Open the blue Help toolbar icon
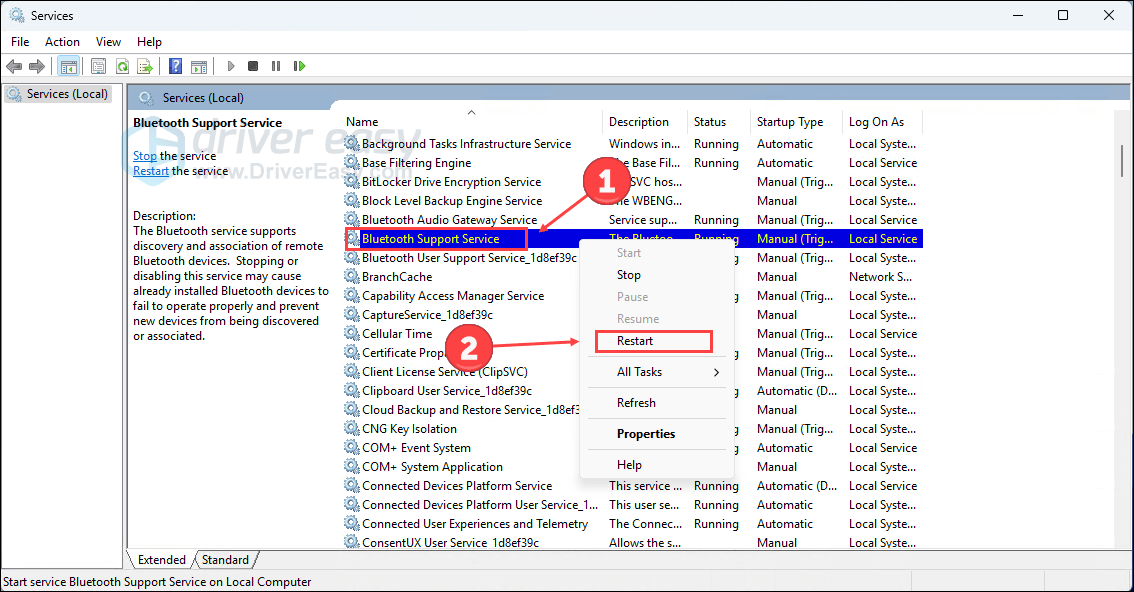 coord(175,66)
